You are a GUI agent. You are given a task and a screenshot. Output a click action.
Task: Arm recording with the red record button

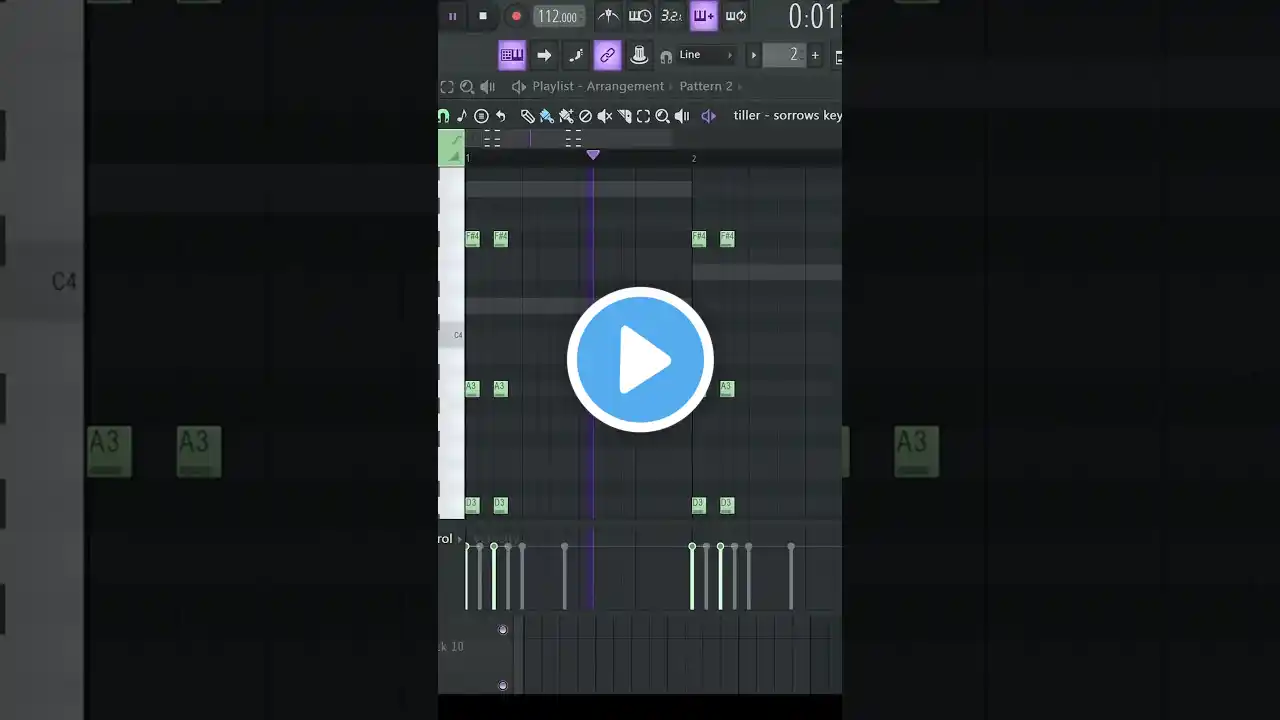516,16
